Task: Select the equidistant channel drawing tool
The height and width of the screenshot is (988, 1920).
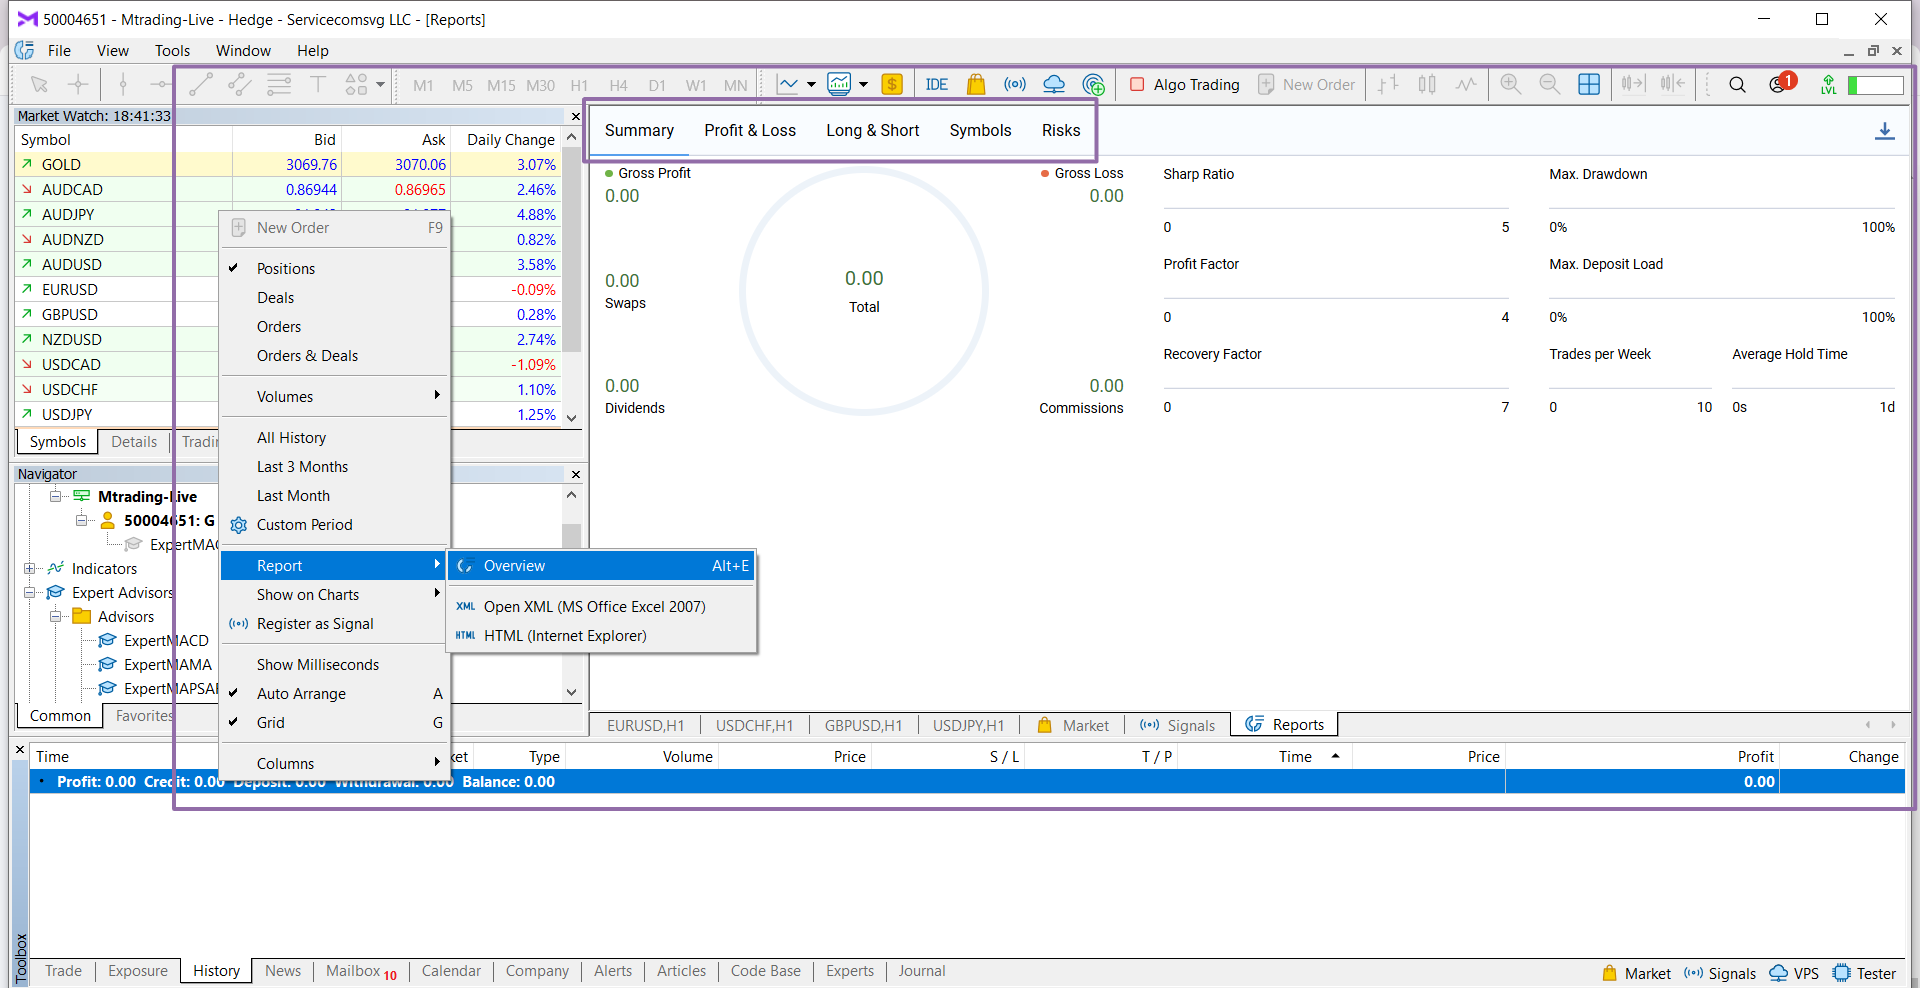Action: point(240,85)
